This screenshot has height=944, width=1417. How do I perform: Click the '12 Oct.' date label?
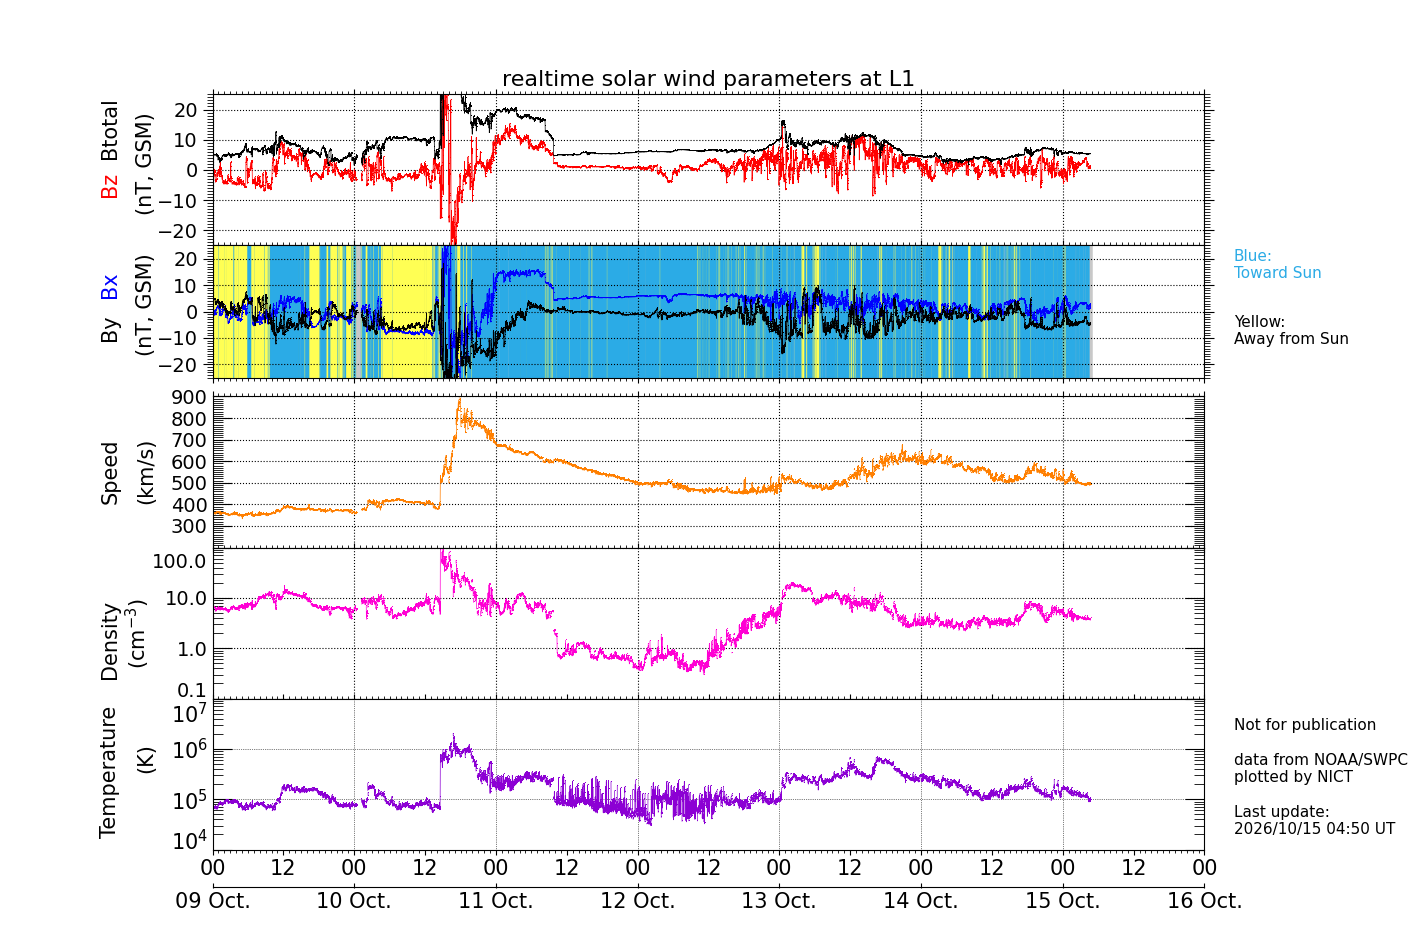click(638, 901)
